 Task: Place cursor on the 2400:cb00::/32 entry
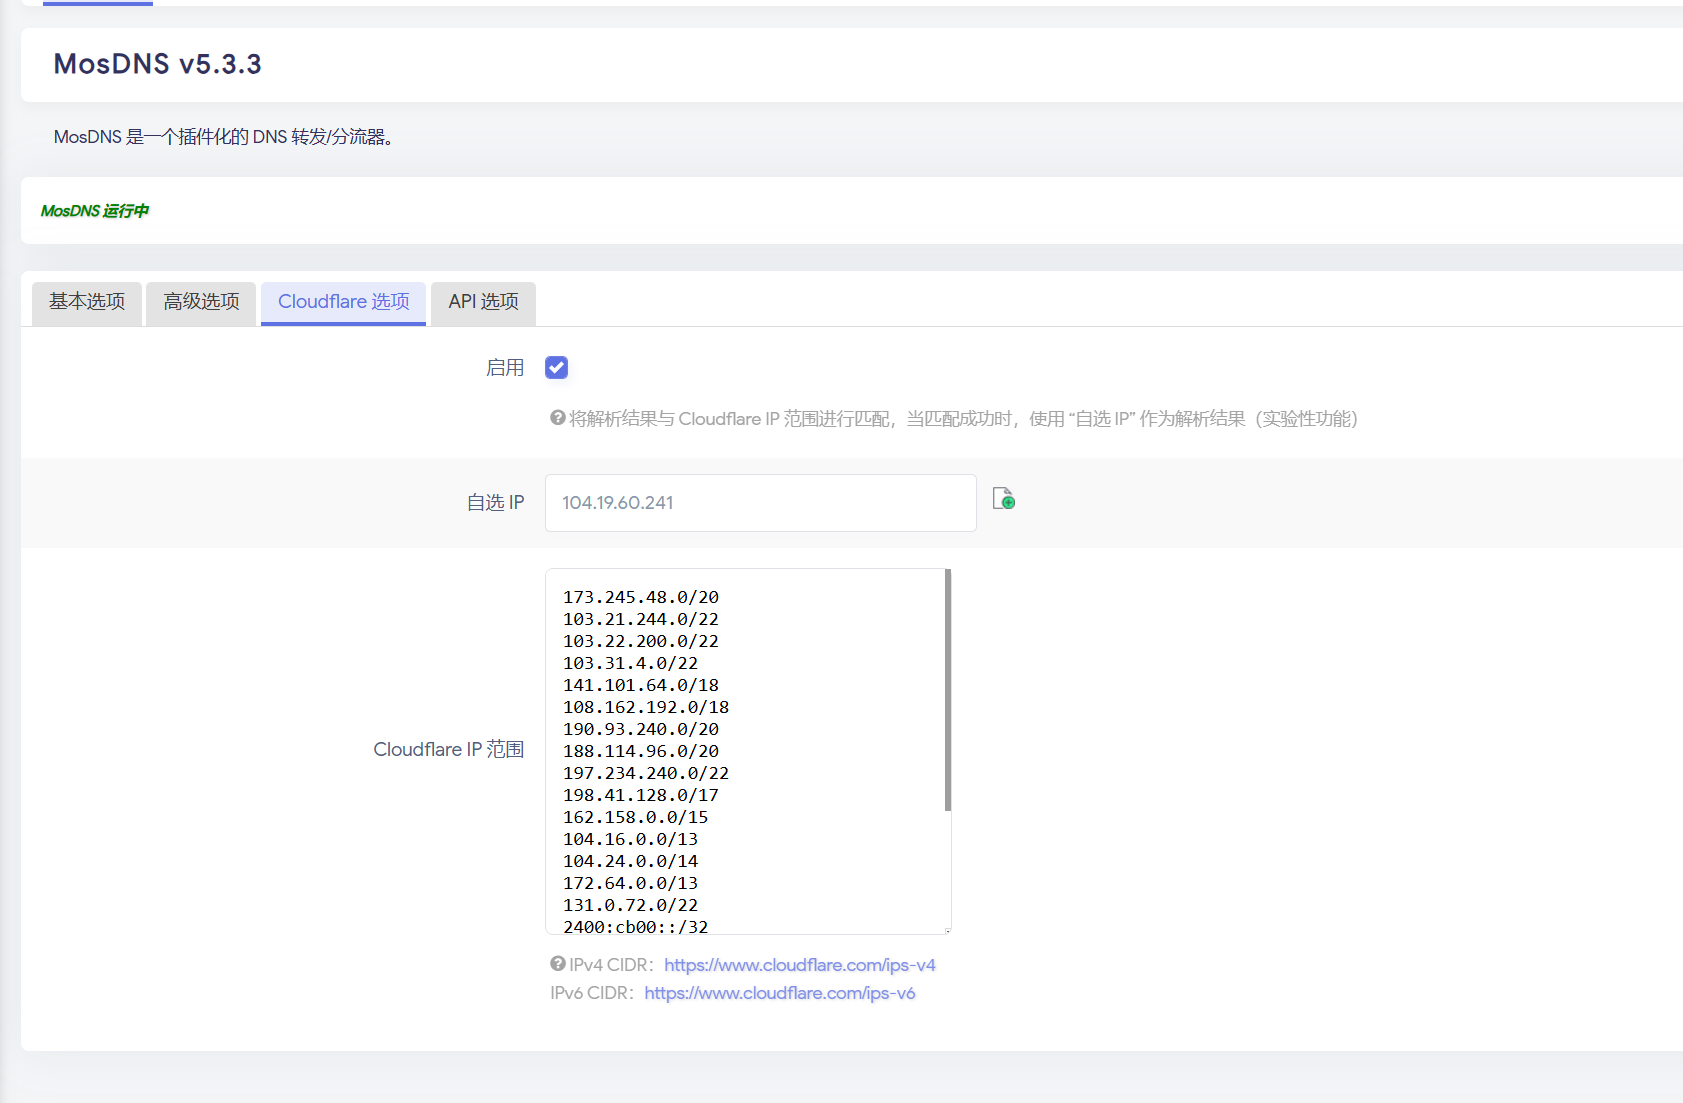click(635, 926)
